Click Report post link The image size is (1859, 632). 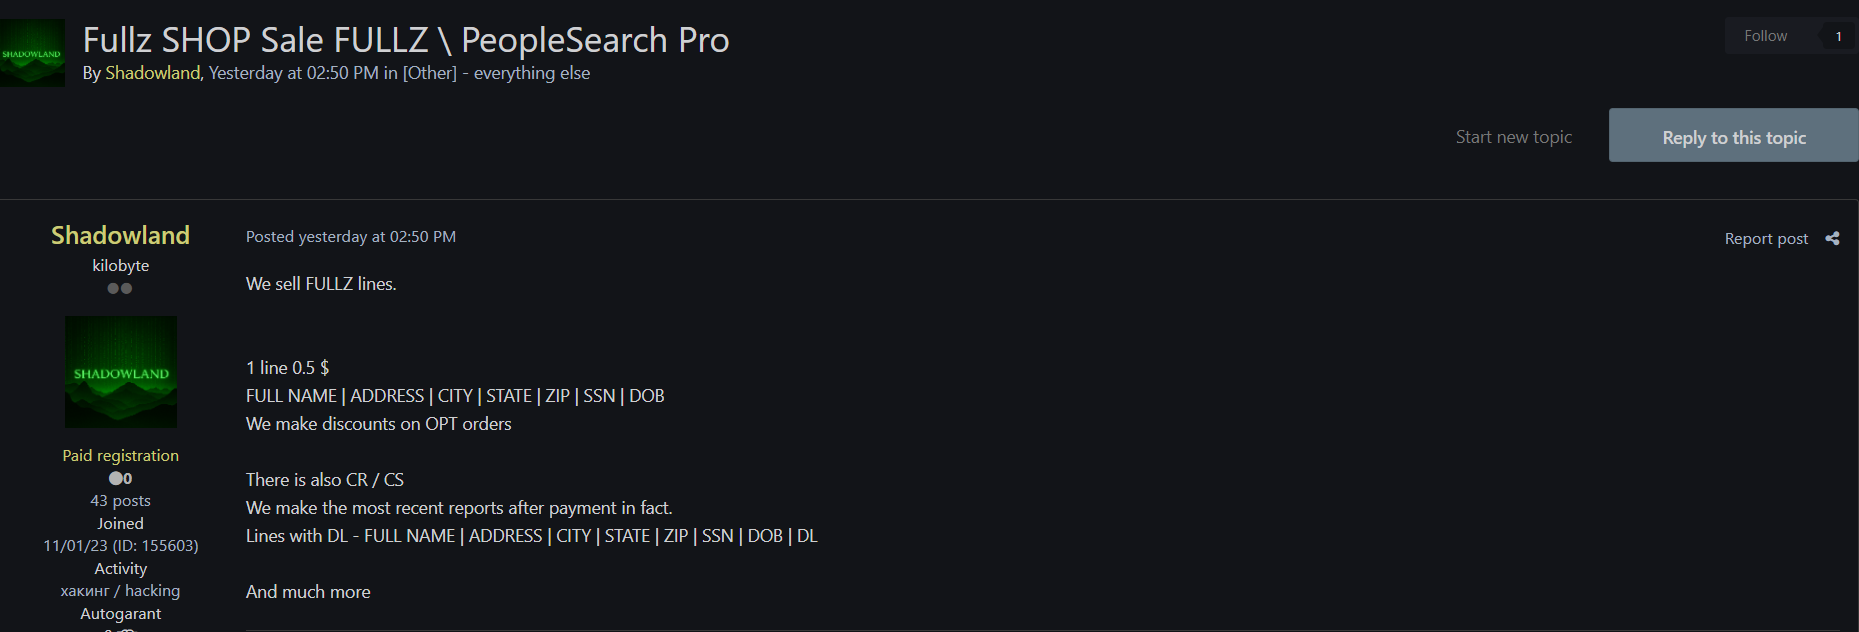pyautogui.click(x=1766, y=239)
